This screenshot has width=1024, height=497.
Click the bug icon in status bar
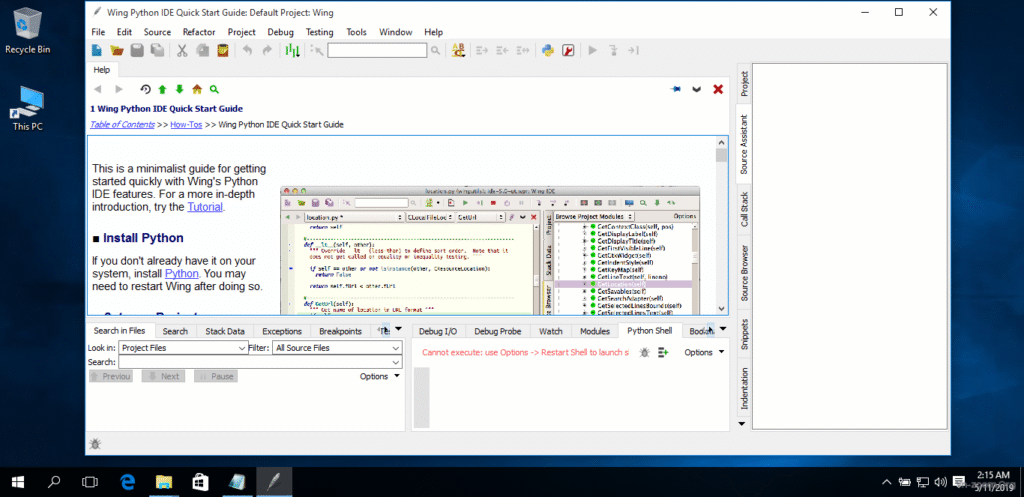coord(95,445)
